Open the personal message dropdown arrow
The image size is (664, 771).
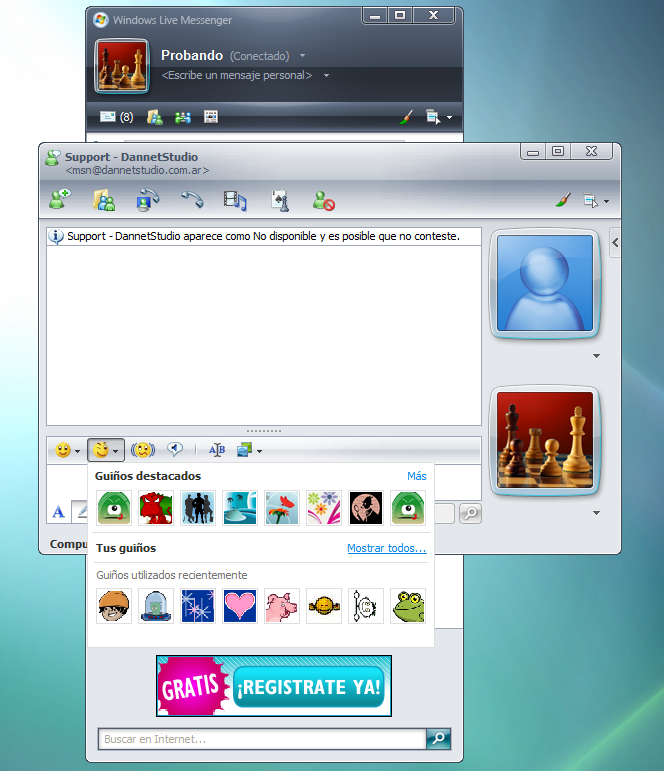326,75
